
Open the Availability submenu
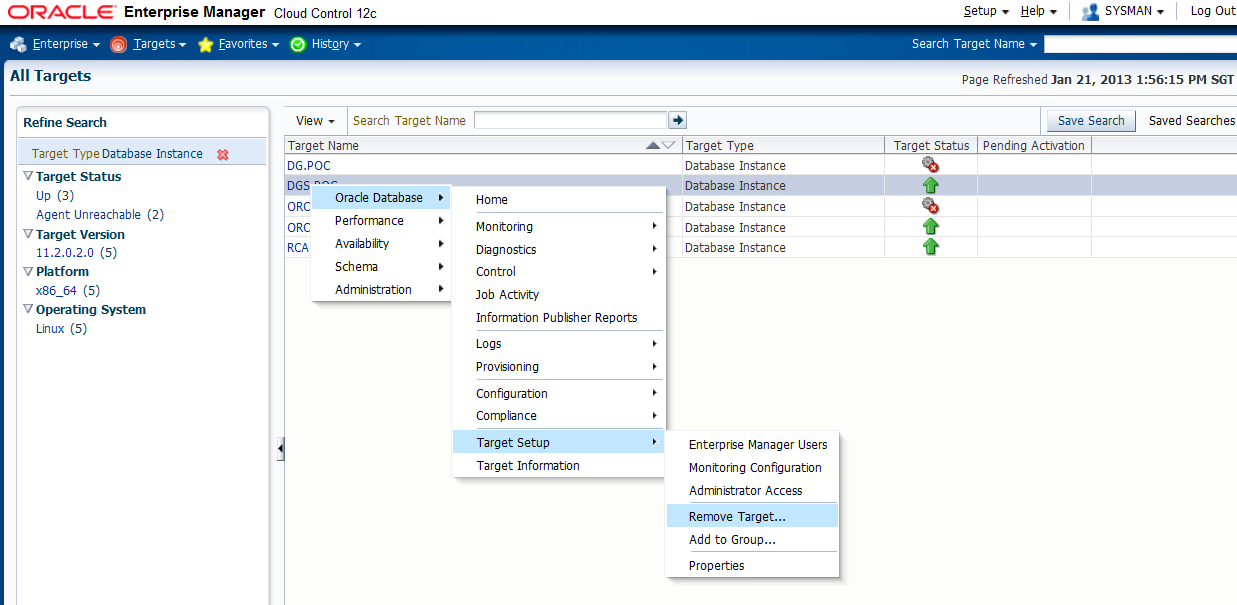click(x=381, y=244)
